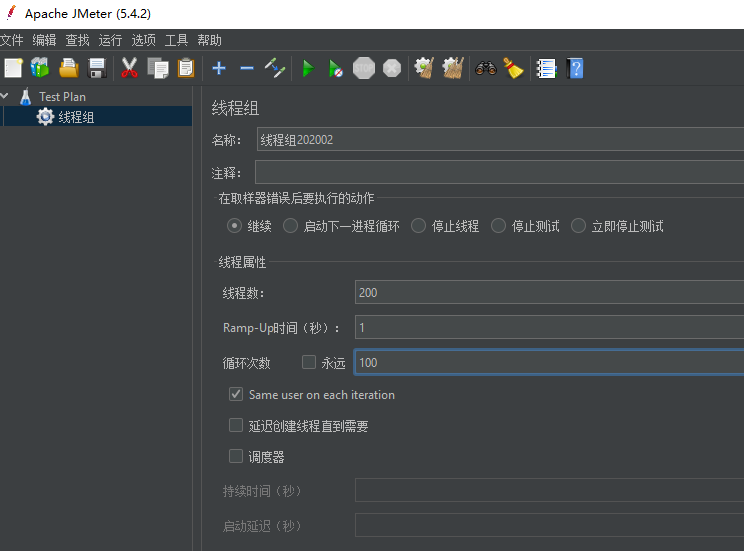Click Start no pauses icon
Image resolution: width=744 pixels, height=551 pixels.
(x=336, y=68)
